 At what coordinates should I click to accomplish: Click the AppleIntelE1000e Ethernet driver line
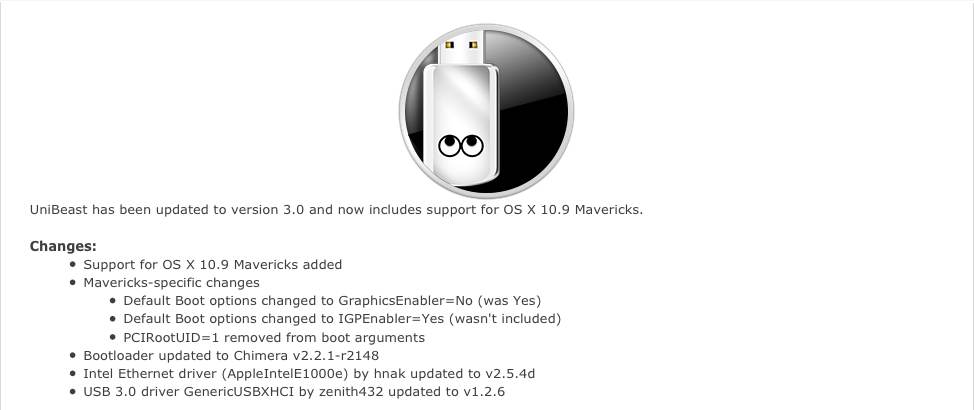(x=309, y=375)
